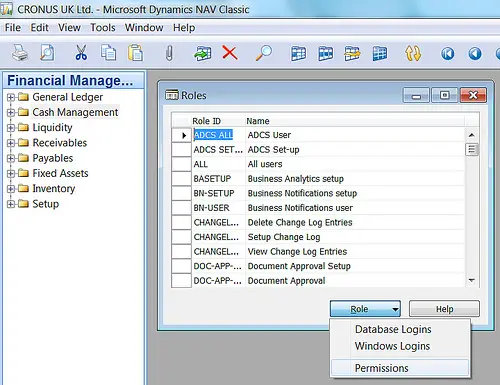Expand the Receivables tree node

coord(11,143)
